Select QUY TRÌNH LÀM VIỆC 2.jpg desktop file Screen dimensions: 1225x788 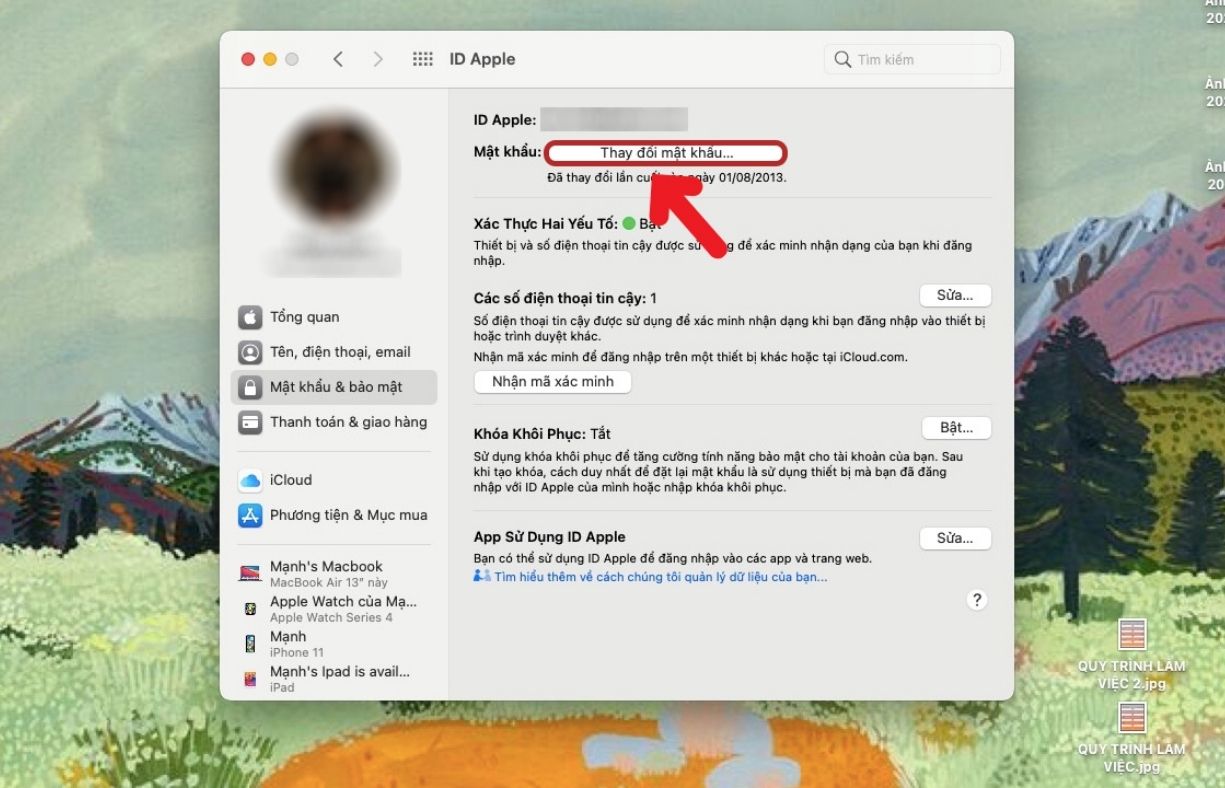pos(1131,654)
